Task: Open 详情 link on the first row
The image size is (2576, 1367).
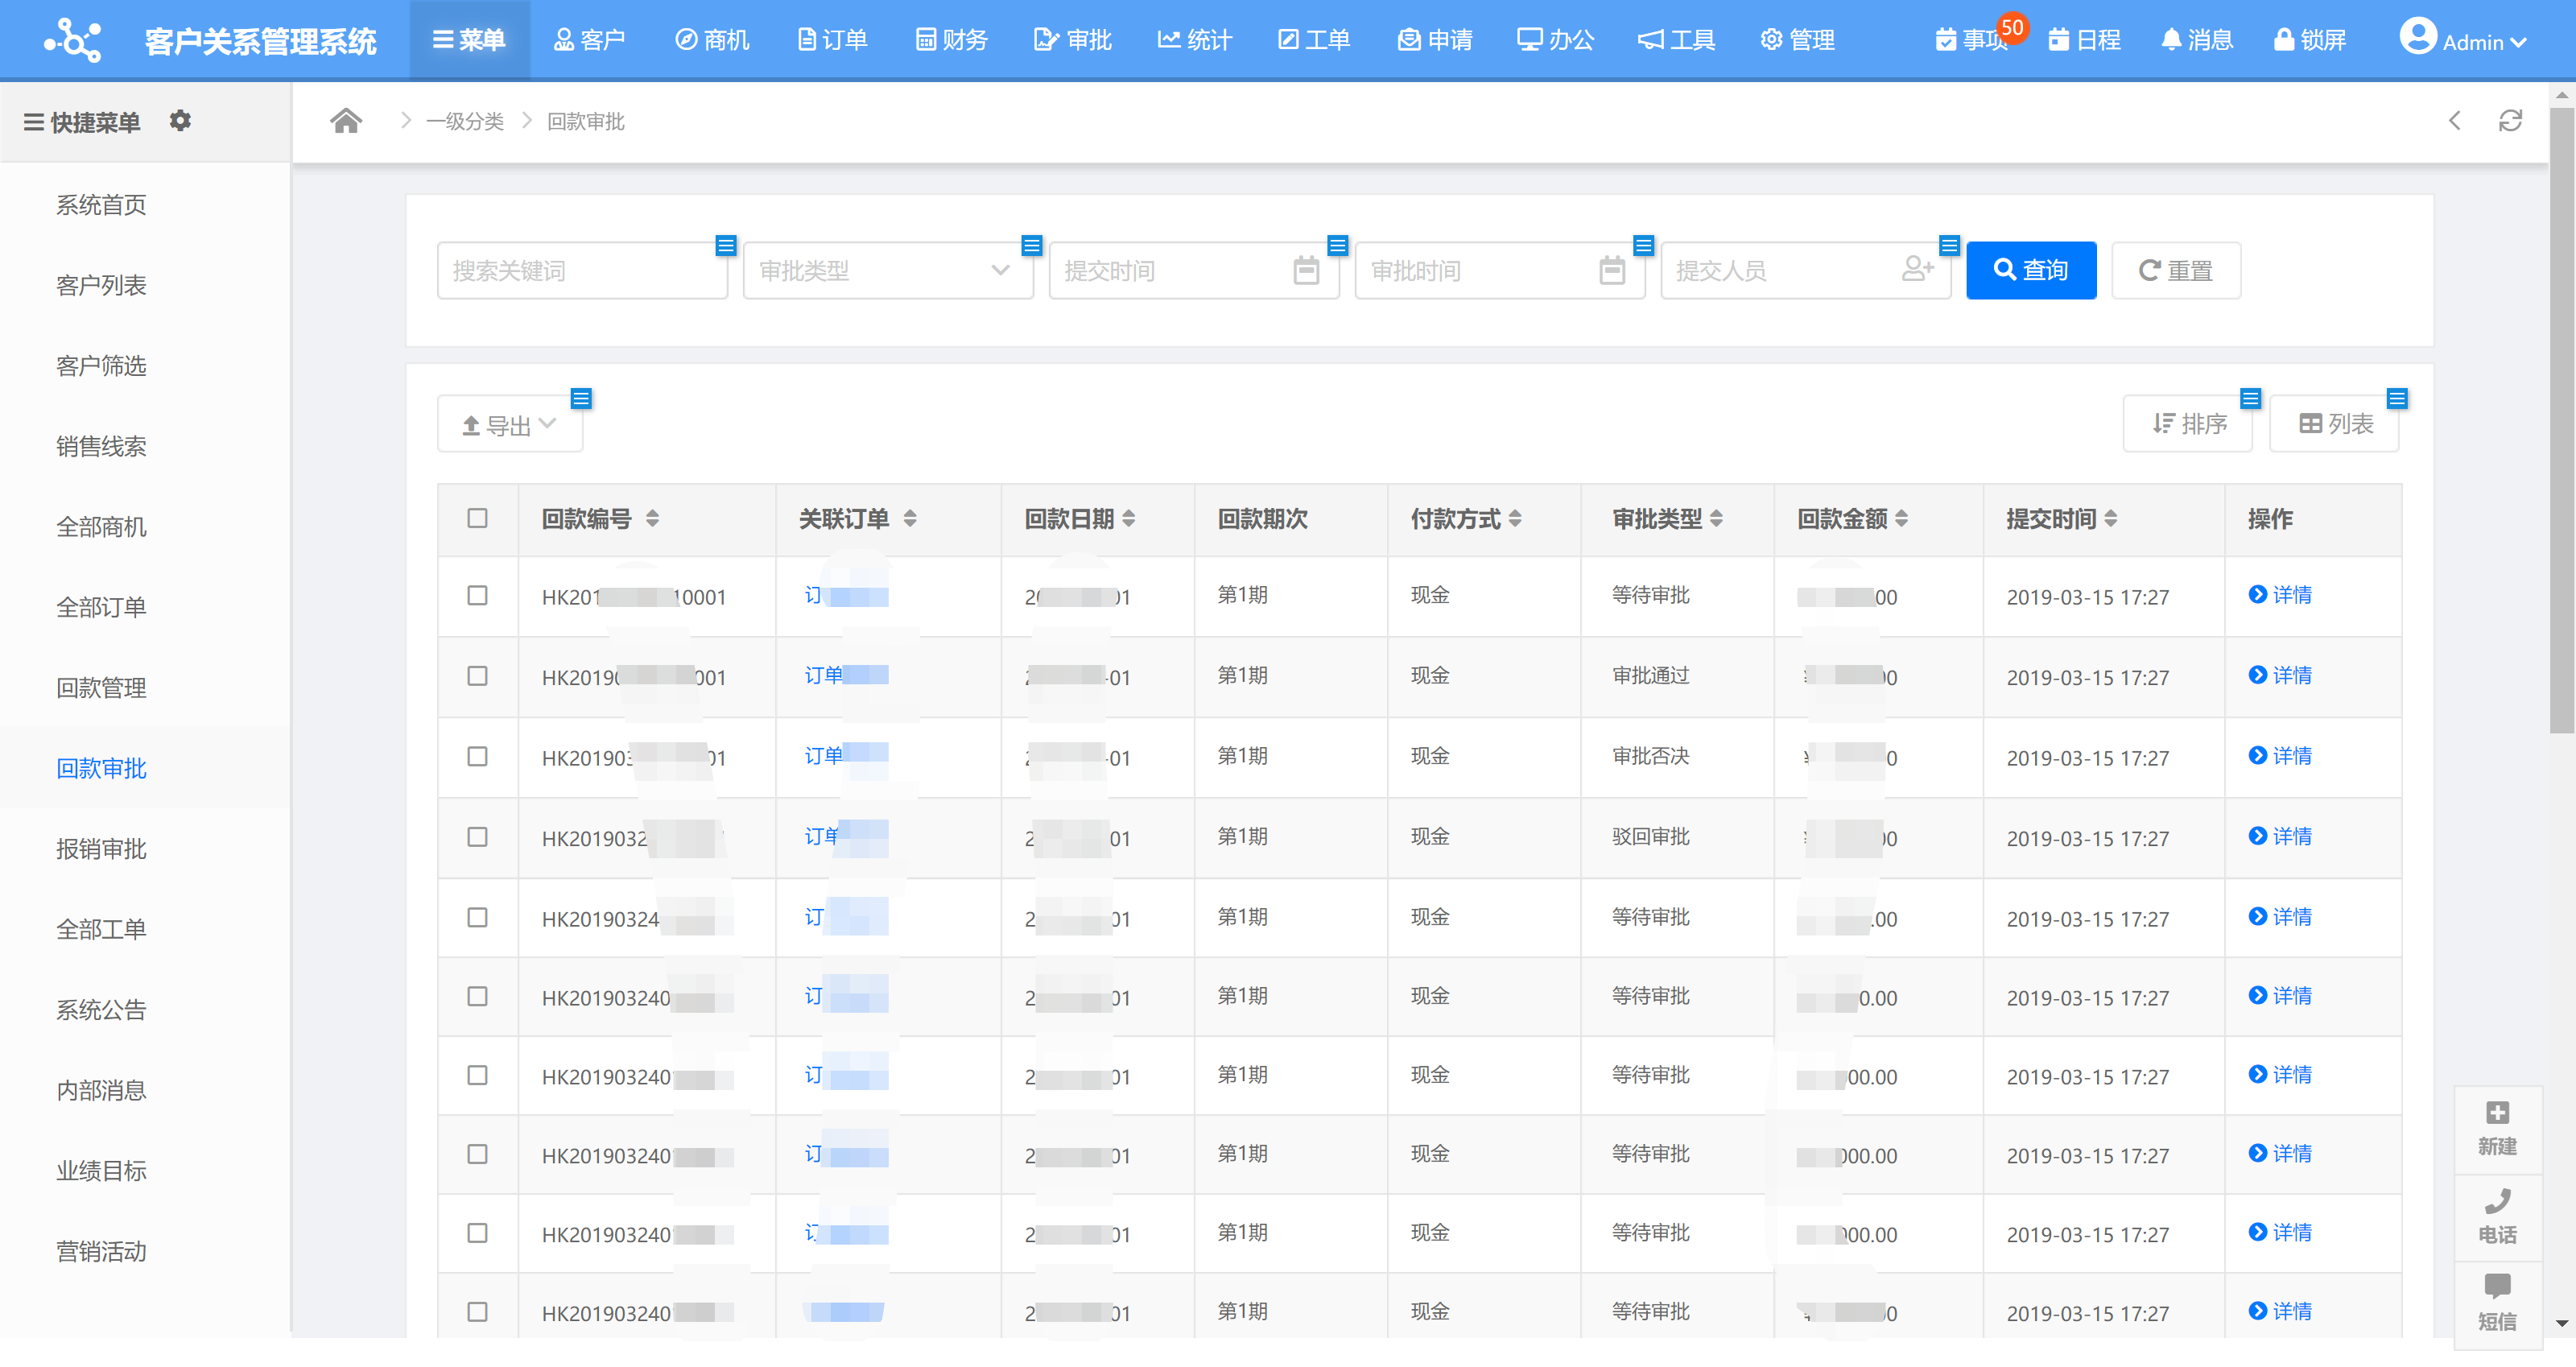Action: pos(2280,596)
